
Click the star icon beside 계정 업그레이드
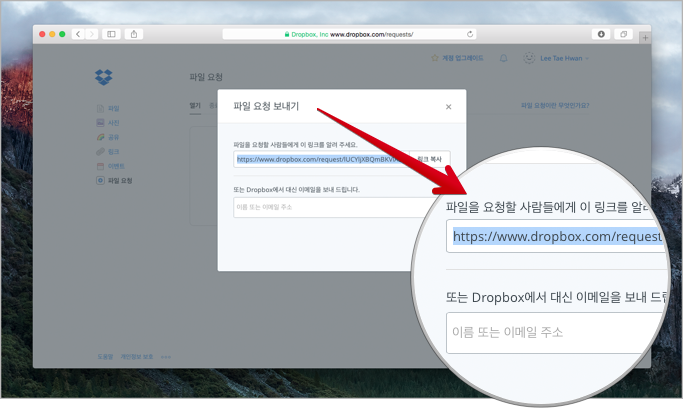435,58
